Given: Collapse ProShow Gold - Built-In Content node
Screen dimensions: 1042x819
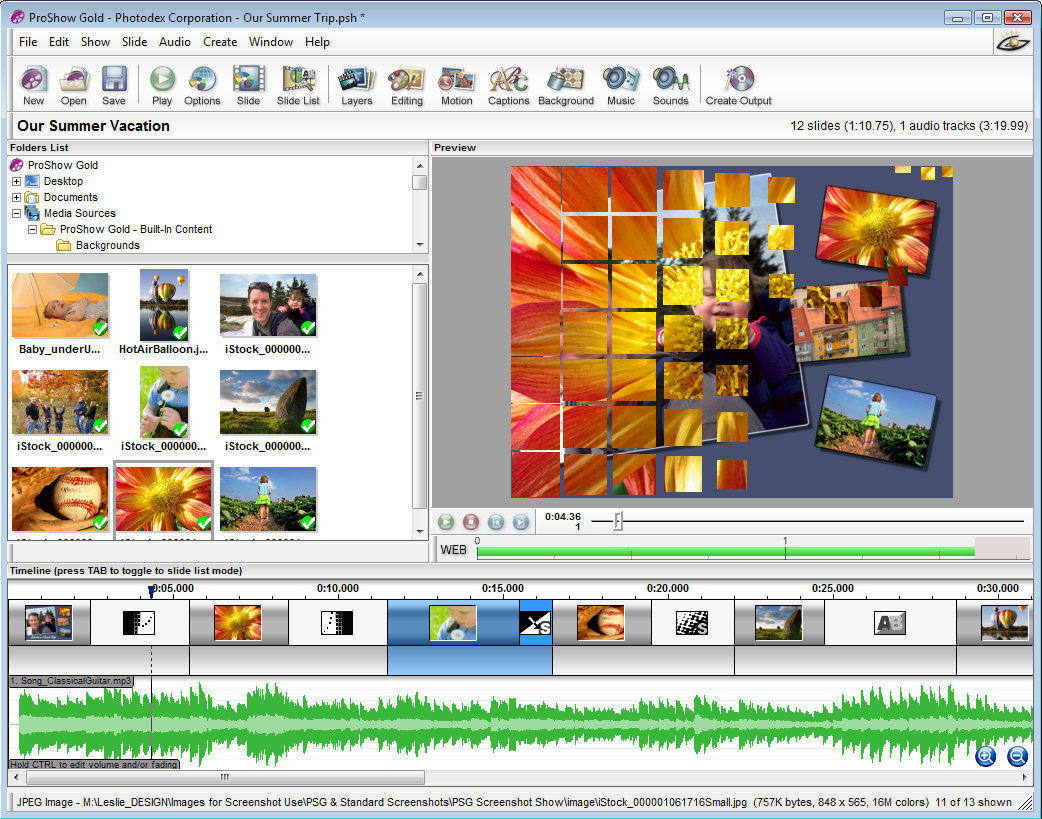Looking at the screenshot, I should 32,229.
